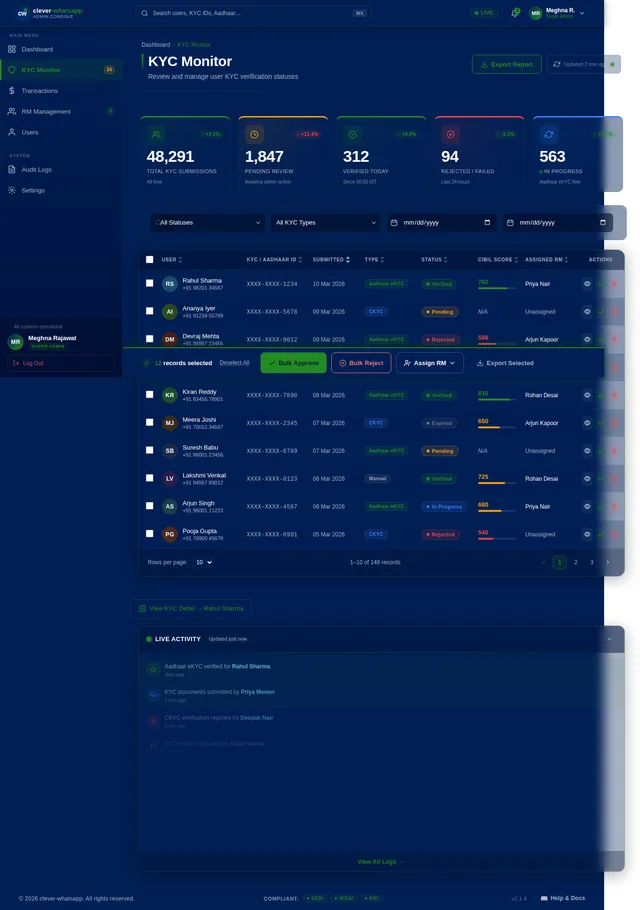This screenshot has width=640, height=910.
Task: Sort by KYC / Aadhaar ID column
Action: [x=274, y=259]
